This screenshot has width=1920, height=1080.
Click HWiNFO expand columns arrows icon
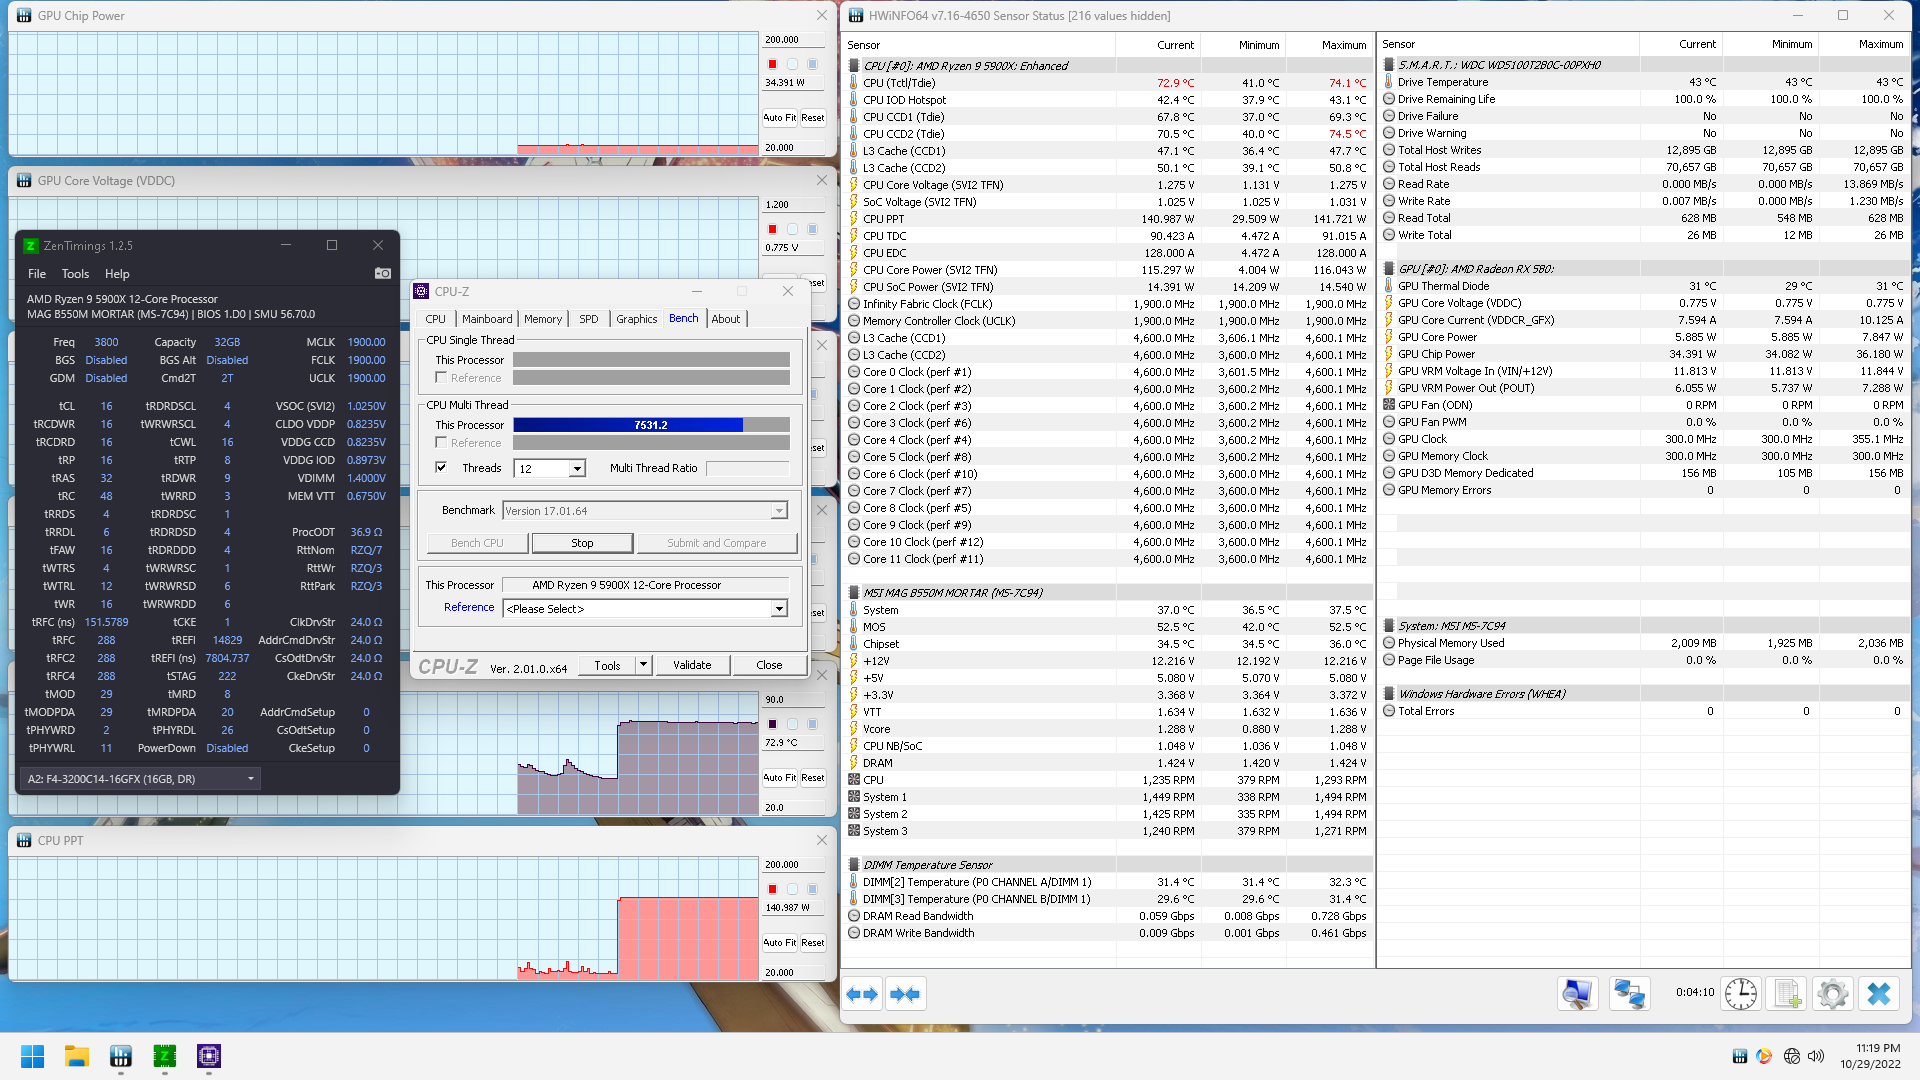(862, 994)
